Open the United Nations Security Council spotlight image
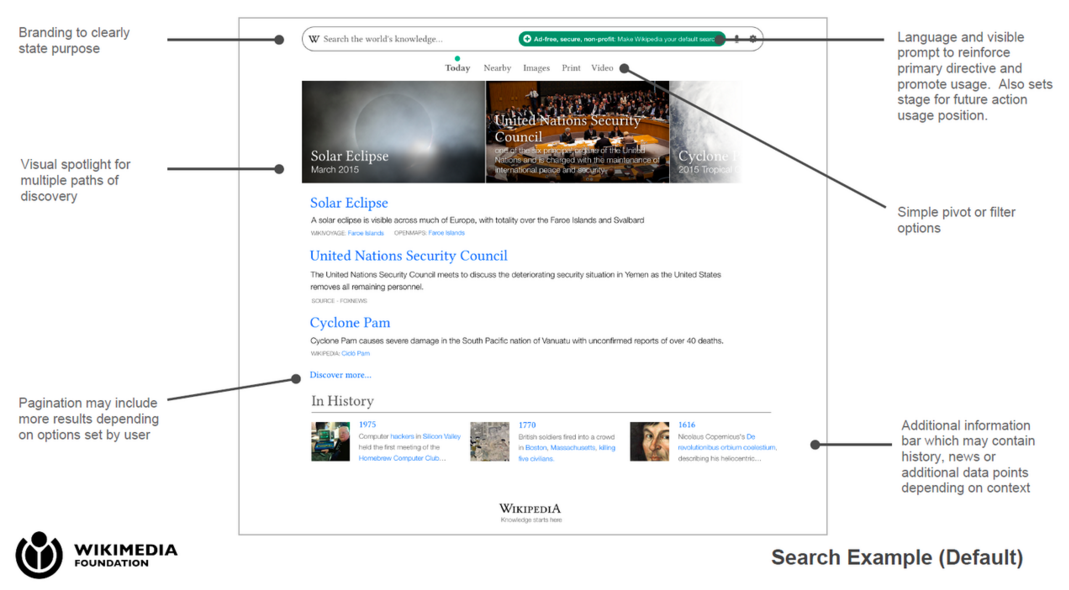The width and height of the screenshot is (1069, 590). tap(577, 132)
